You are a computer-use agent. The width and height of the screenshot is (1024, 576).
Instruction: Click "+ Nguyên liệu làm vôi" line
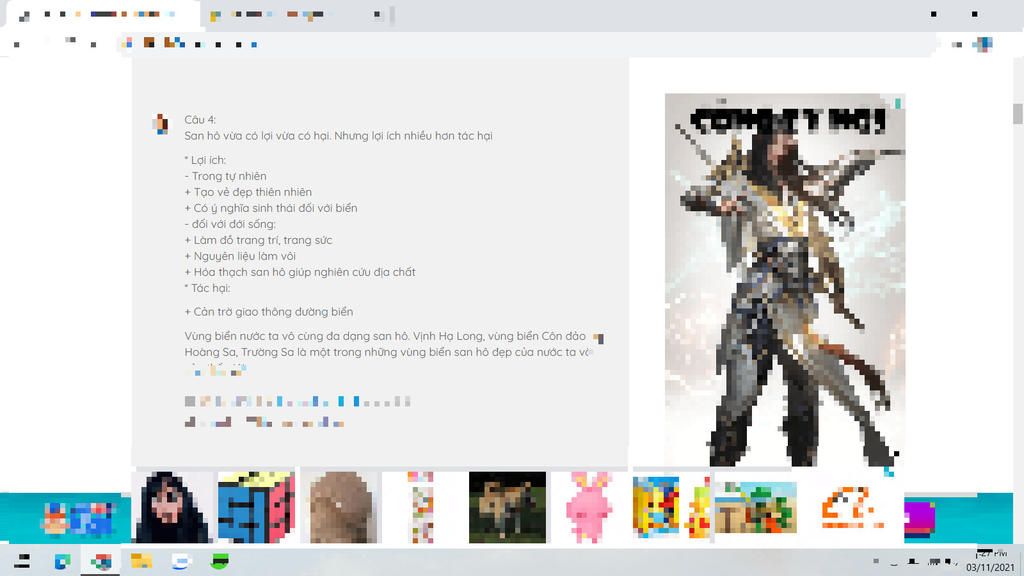[x=240, y=256]
